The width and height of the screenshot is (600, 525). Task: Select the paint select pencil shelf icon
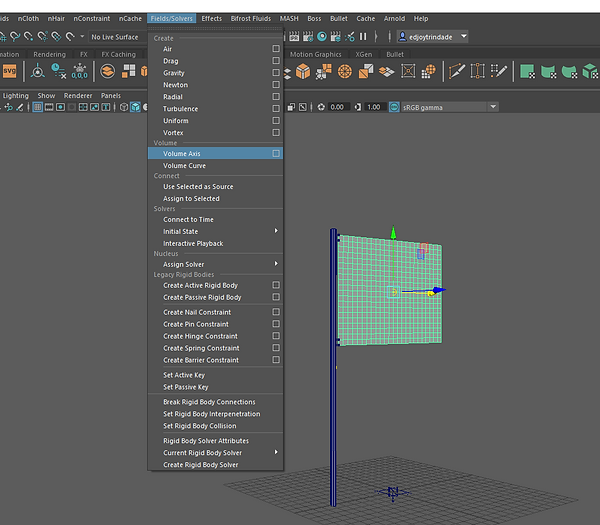498,71
